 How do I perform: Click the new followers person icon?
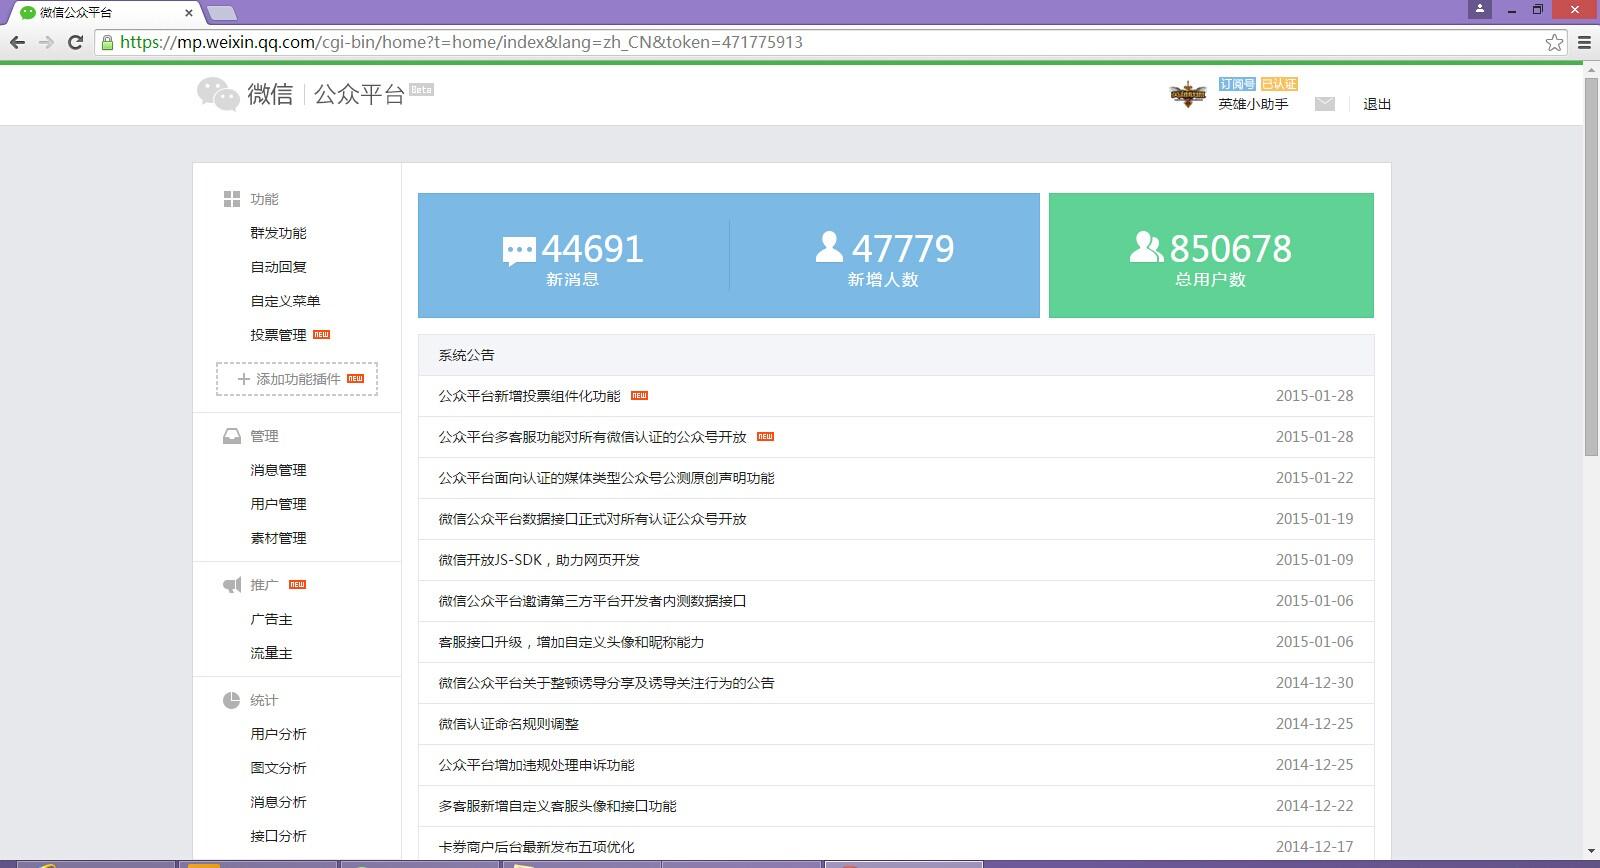click(829, 247)
